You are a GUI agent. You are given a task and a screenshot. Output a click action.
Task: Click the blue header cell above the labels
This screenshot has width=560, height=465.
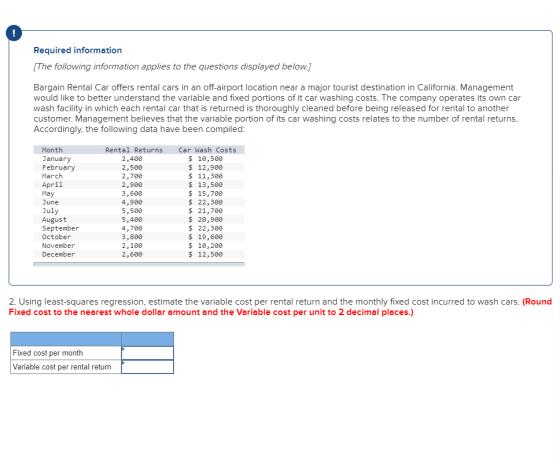click(x=66, y=339)
